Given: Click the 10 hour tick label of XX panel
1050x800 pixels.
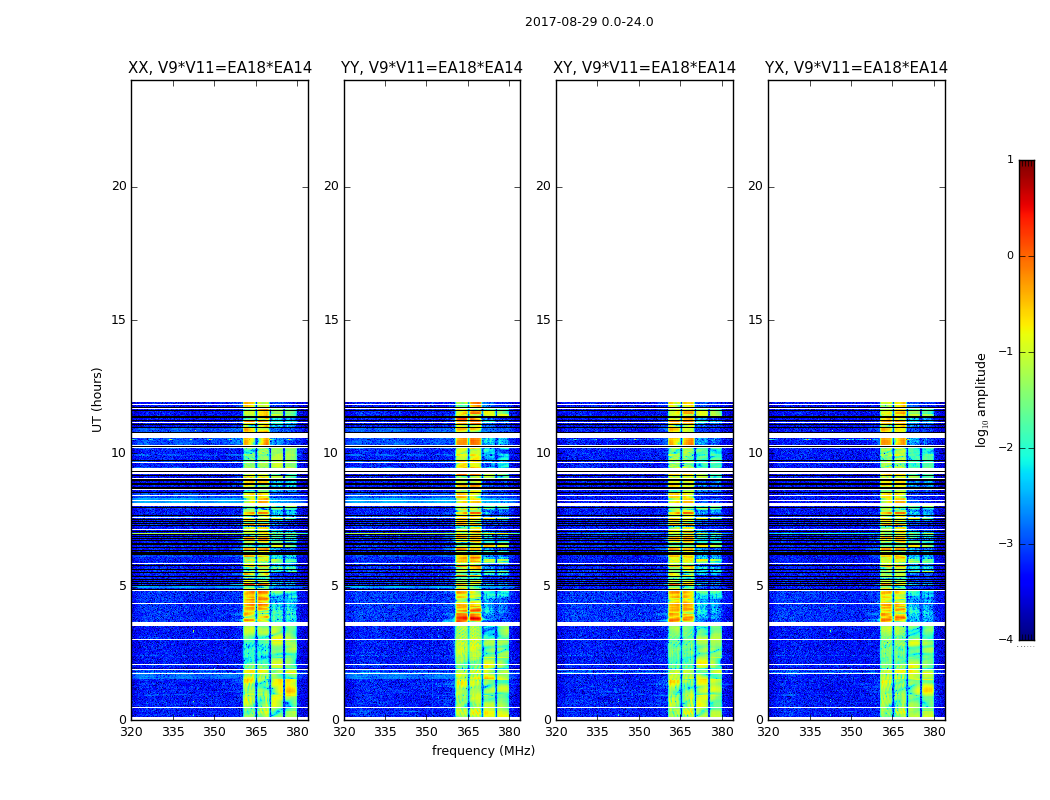Looking at the screenshot, I should (119, 453).
